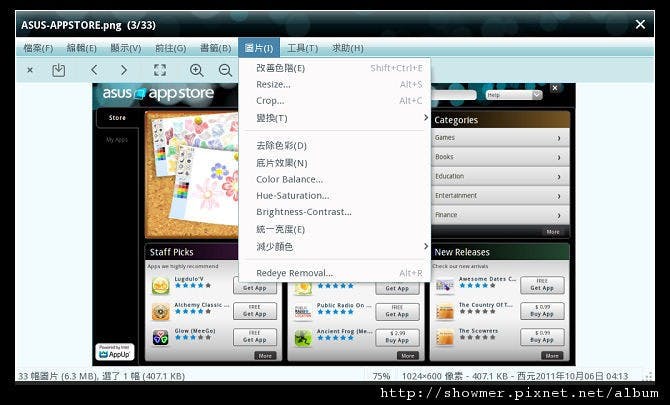Click More under New Releases
Image resolution: width=670 pixels, height=405 pixels.
(x=552, y=355)
